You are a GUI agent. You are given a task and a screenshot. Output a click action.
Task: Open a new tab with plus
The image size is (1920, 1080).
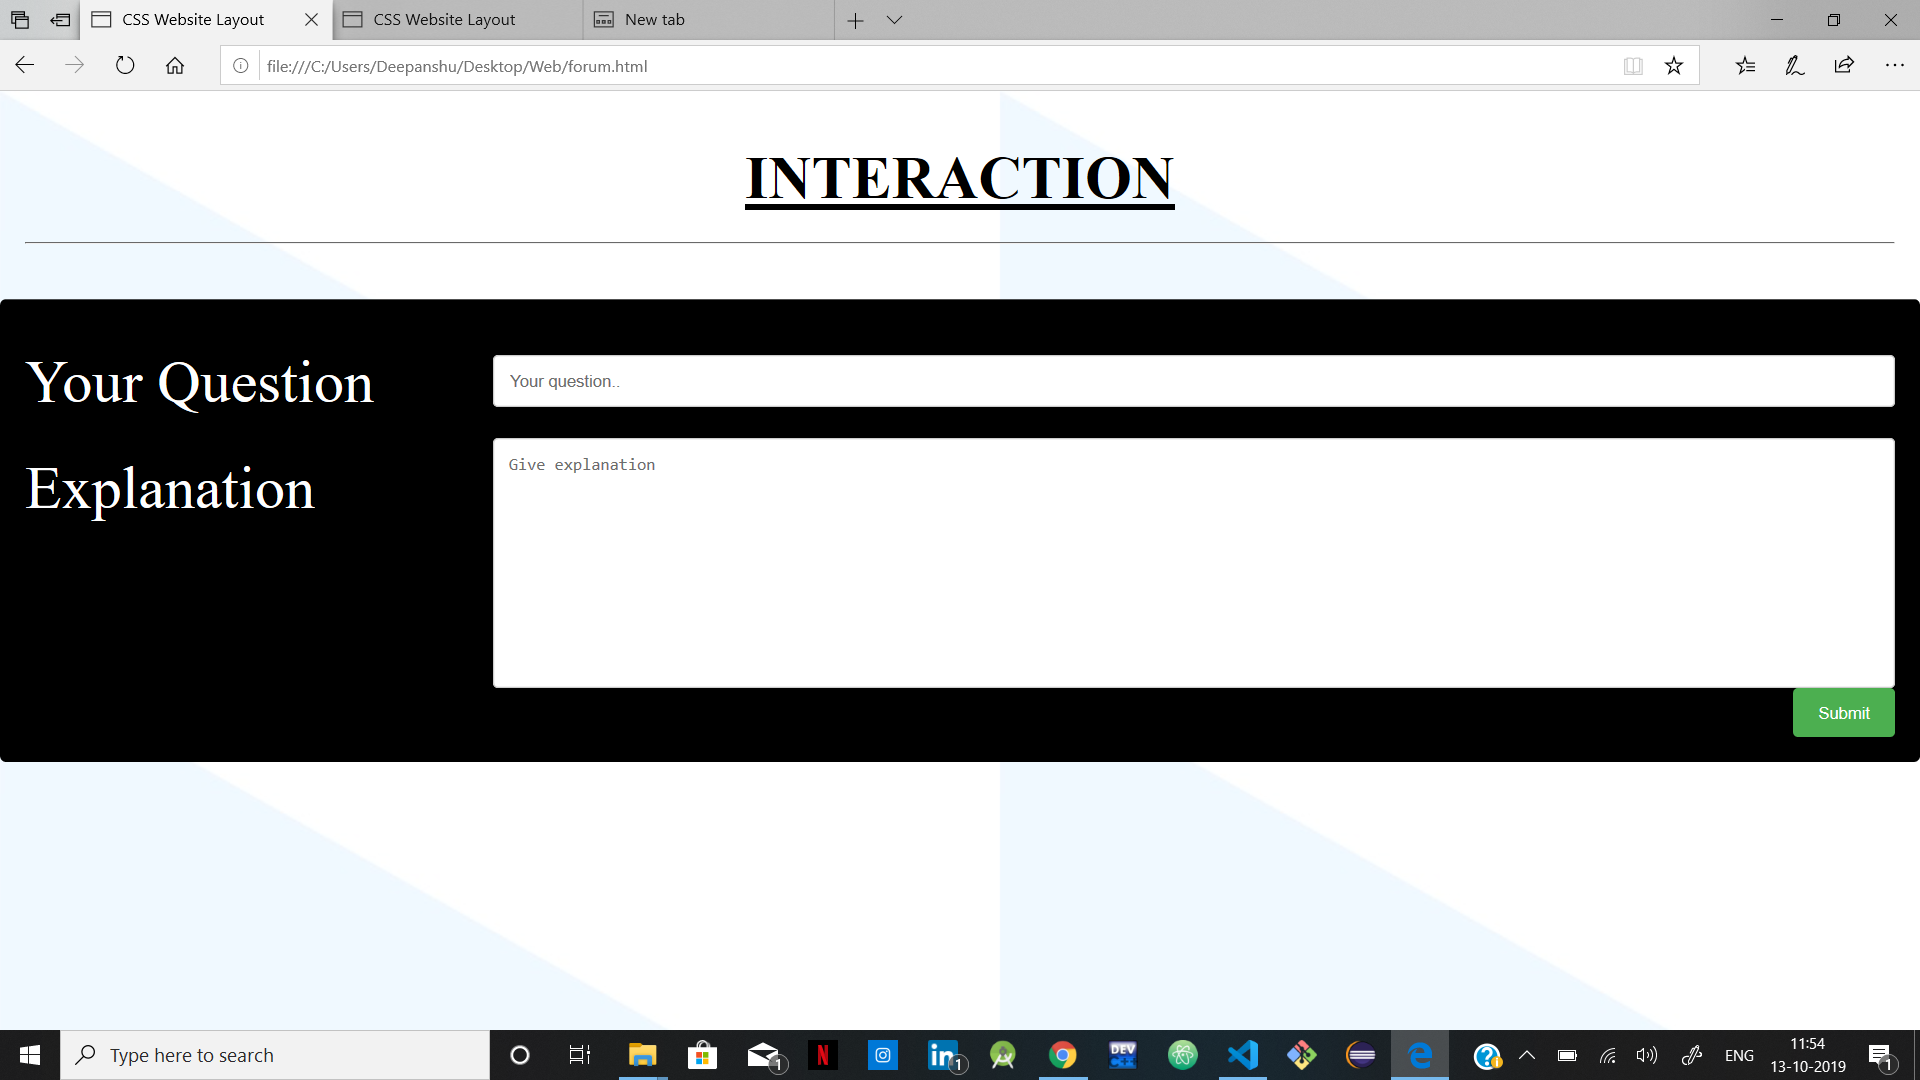point(855,20)
